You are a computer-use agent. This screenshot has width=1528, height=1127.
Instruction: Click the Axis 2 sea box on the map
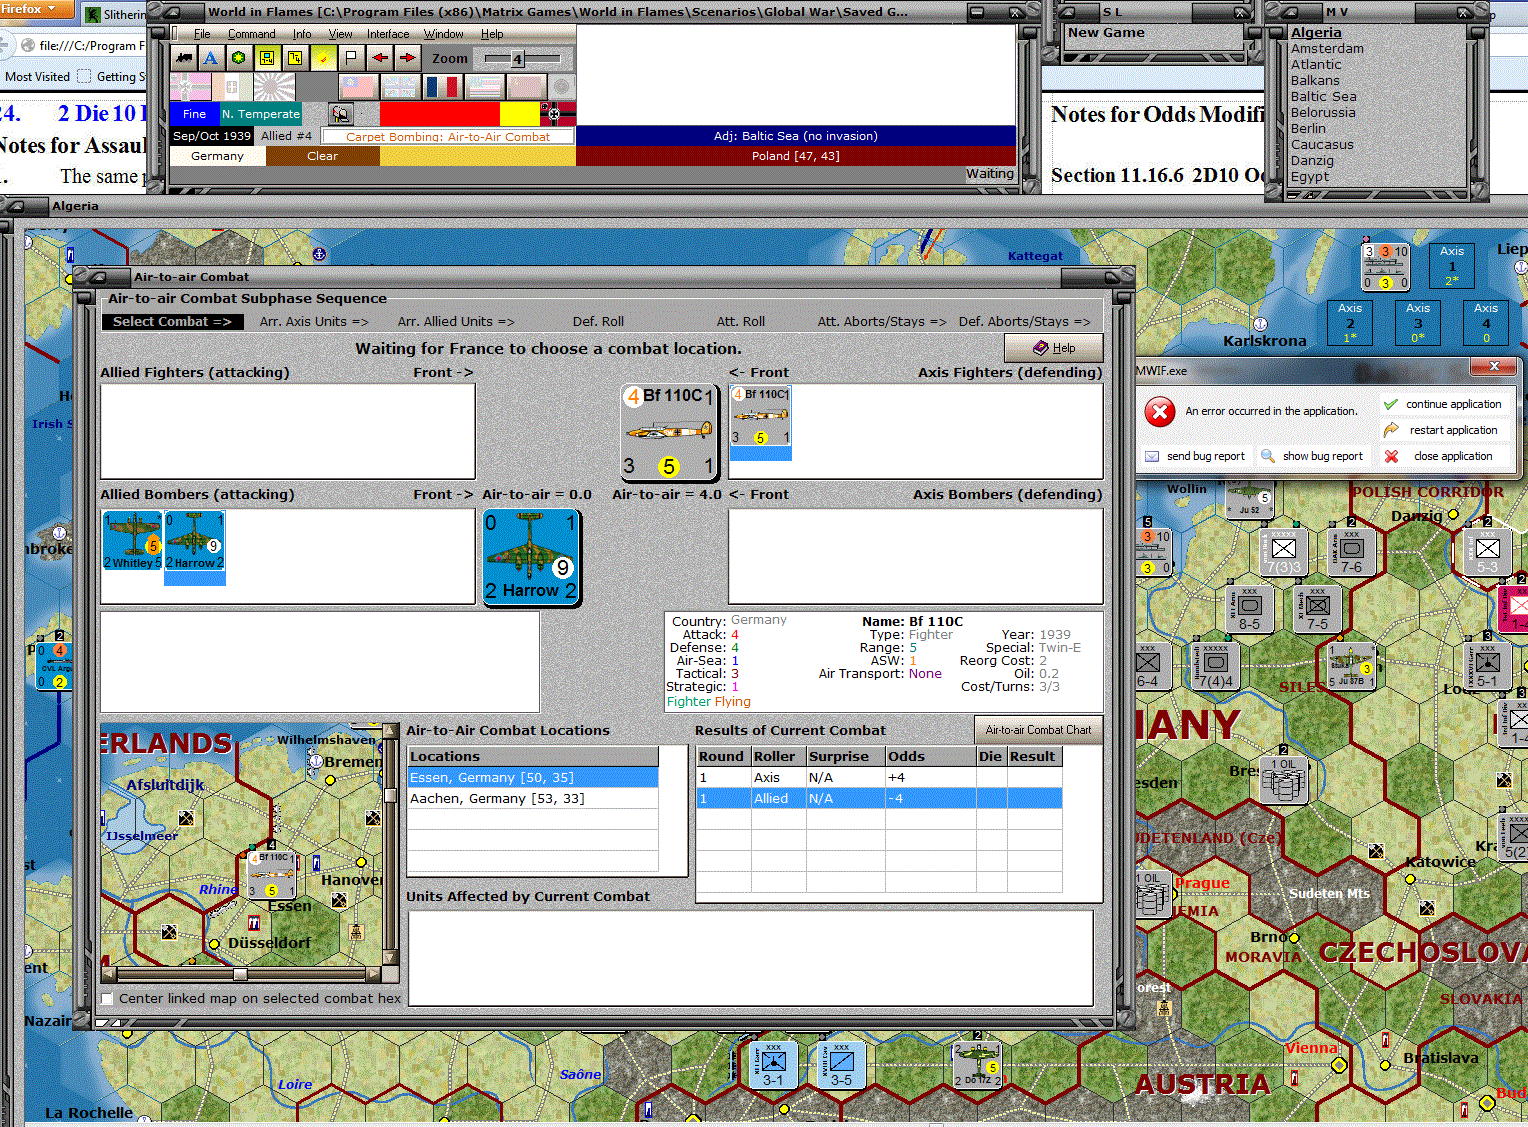(x=1351, y=323)
